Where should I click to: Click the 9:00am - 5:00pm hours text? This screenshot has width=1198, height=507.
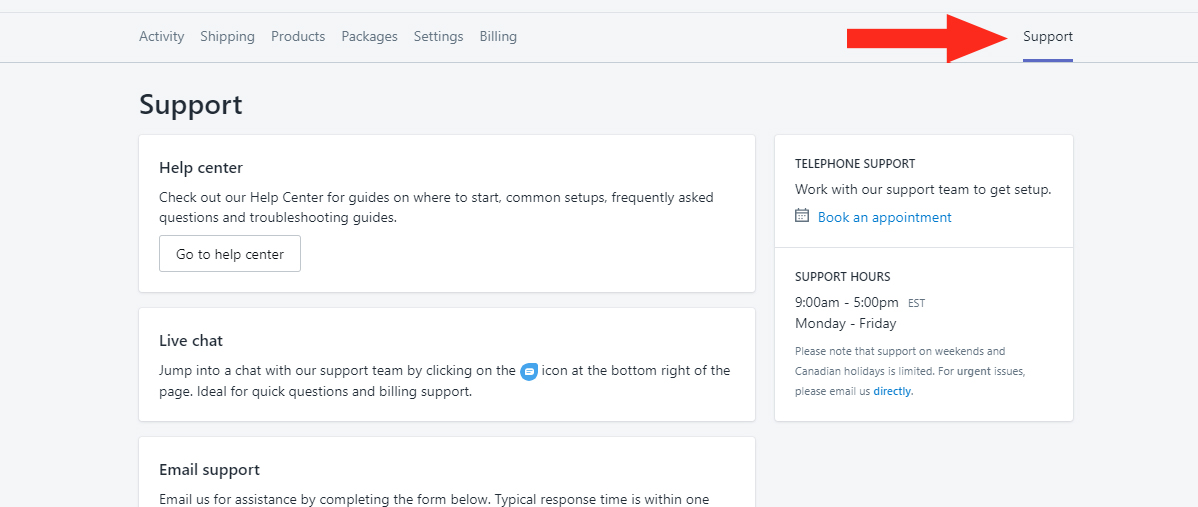point(847,302)
